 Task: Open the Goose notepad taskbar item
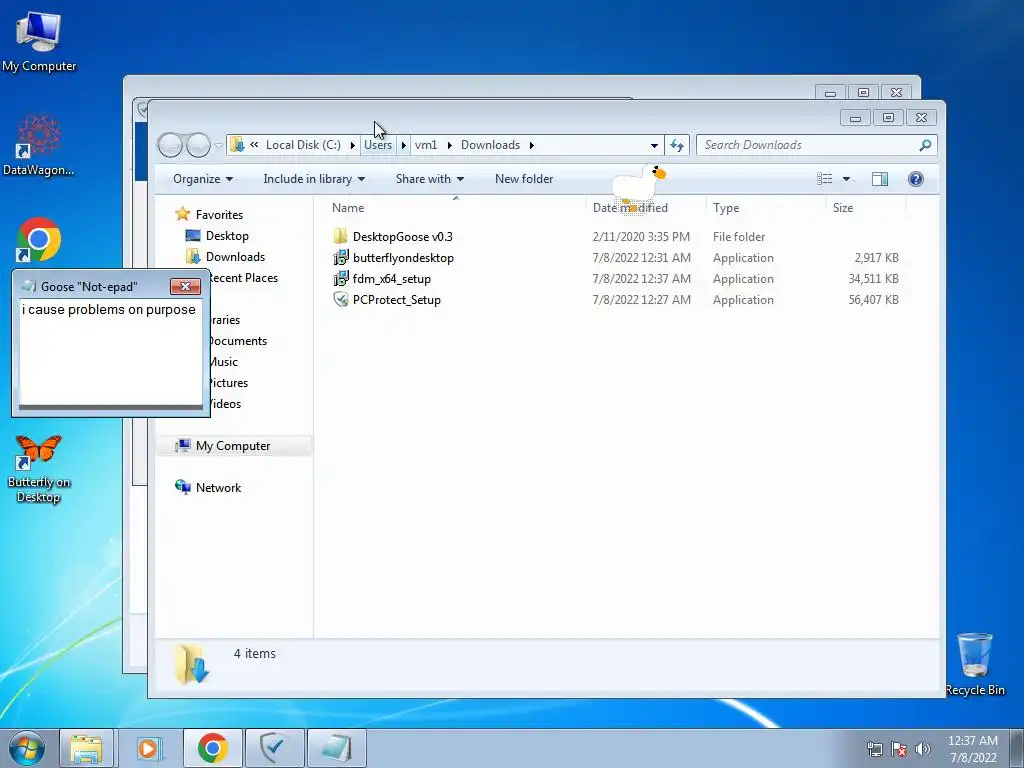click(x=337, y=748)
